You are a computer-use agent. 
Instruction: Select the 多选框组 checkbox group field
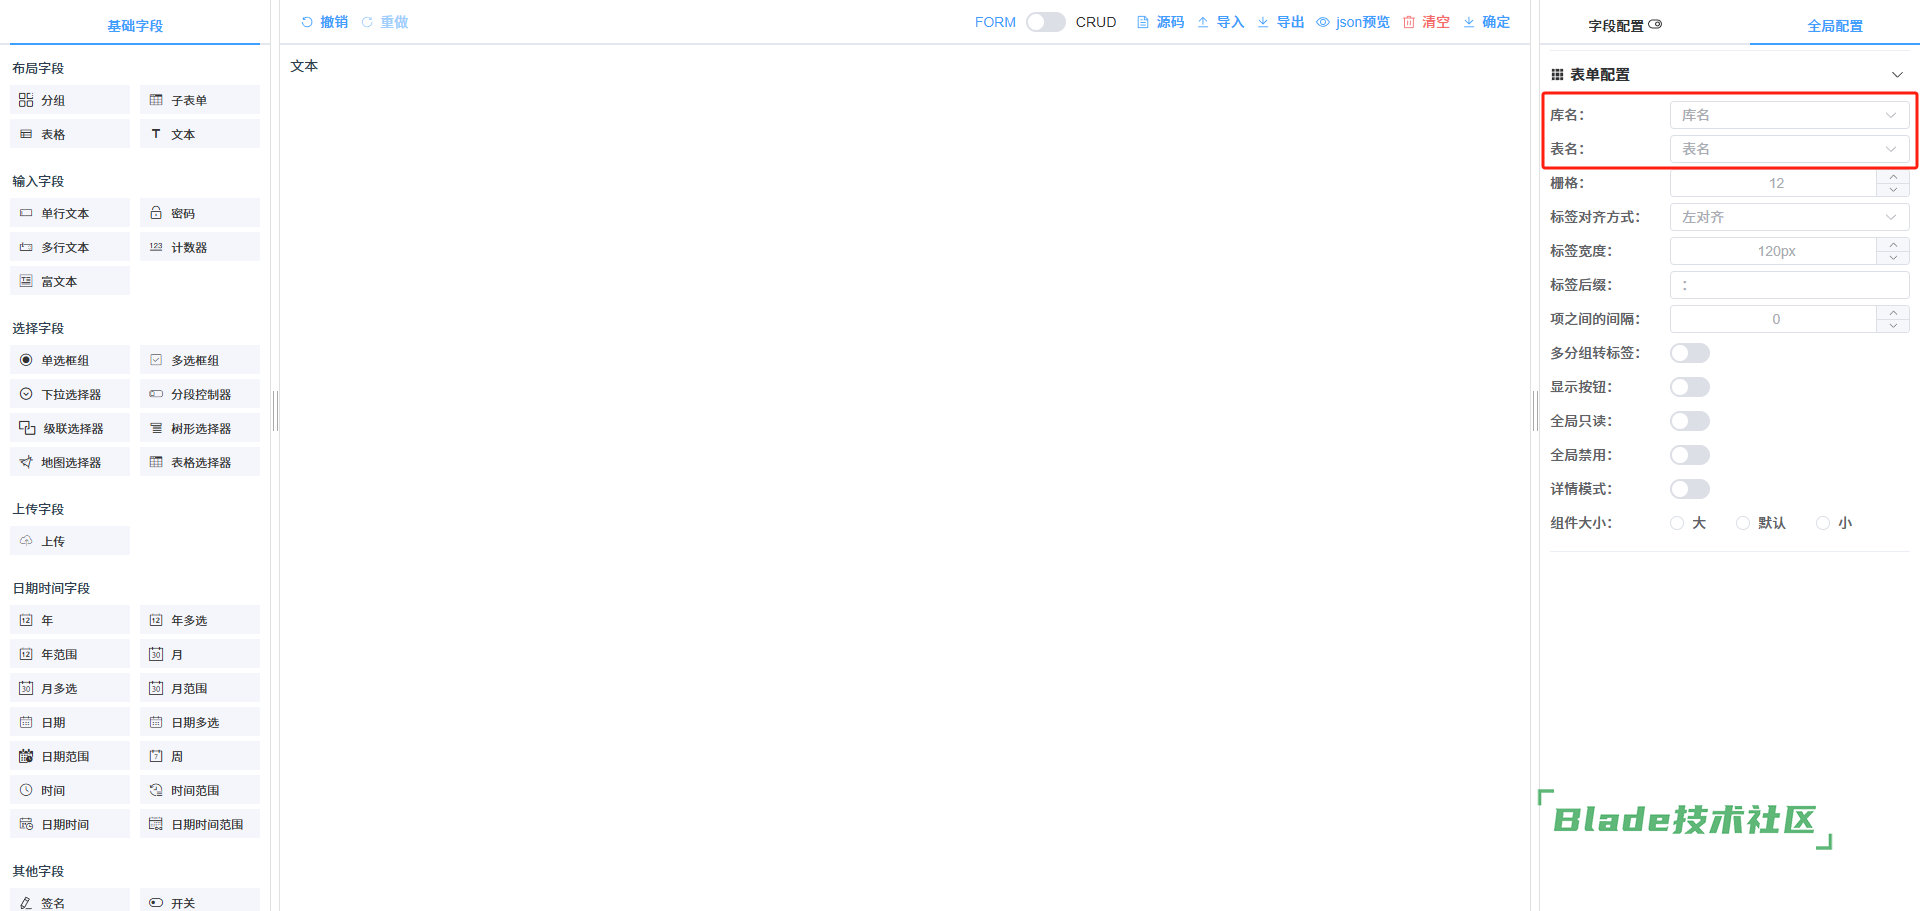(x=200, y=360)
